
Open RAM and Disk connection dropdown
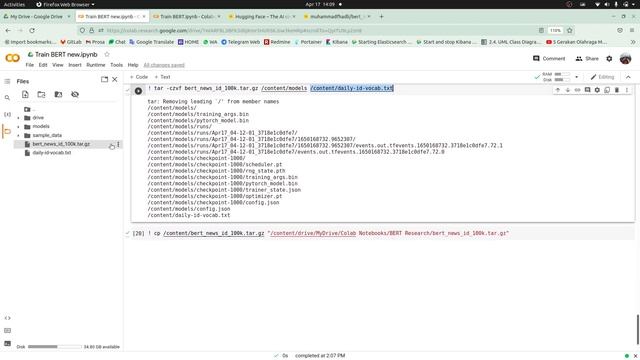point(576,77)
